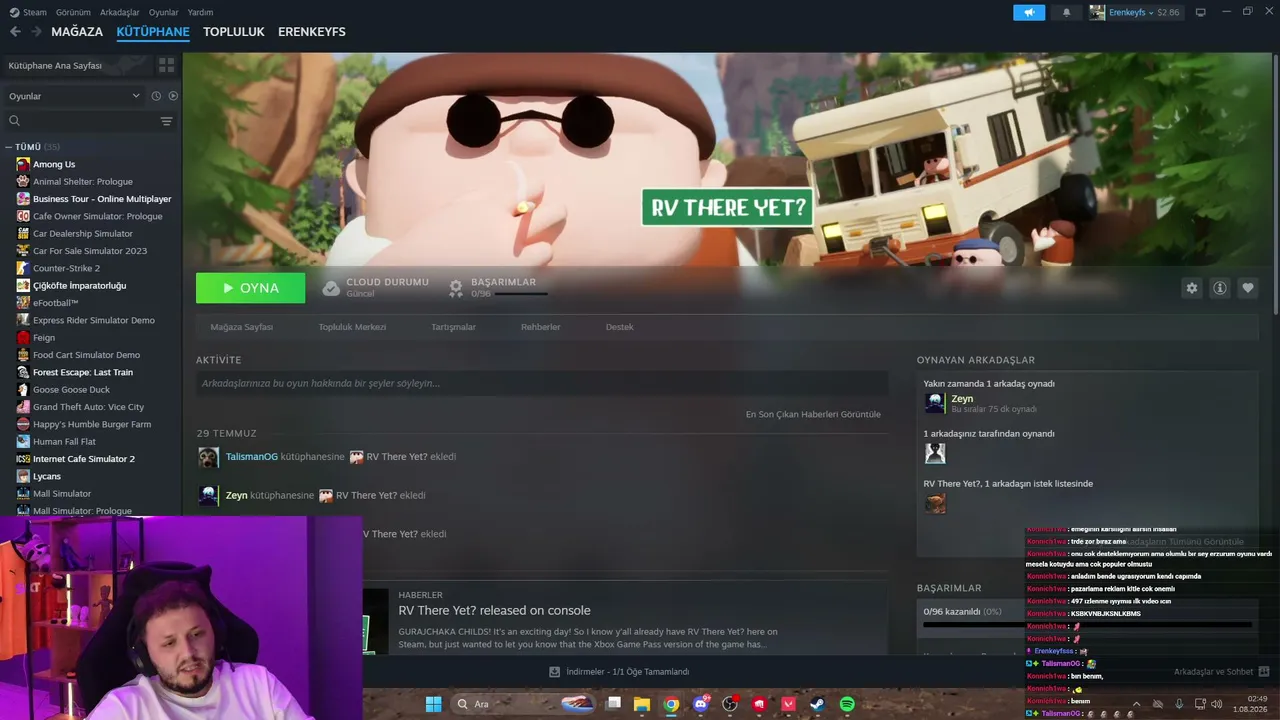
Task: Open TalismanOG's avatar in activity feed
Action: [208, 457]
